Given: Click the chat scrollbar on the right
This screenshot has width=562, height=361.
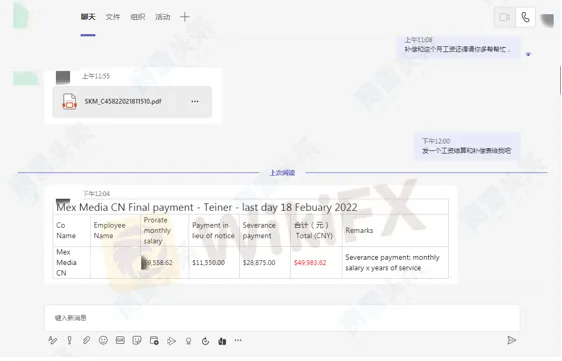Looking at the screenshot, I should pos(560,80).
